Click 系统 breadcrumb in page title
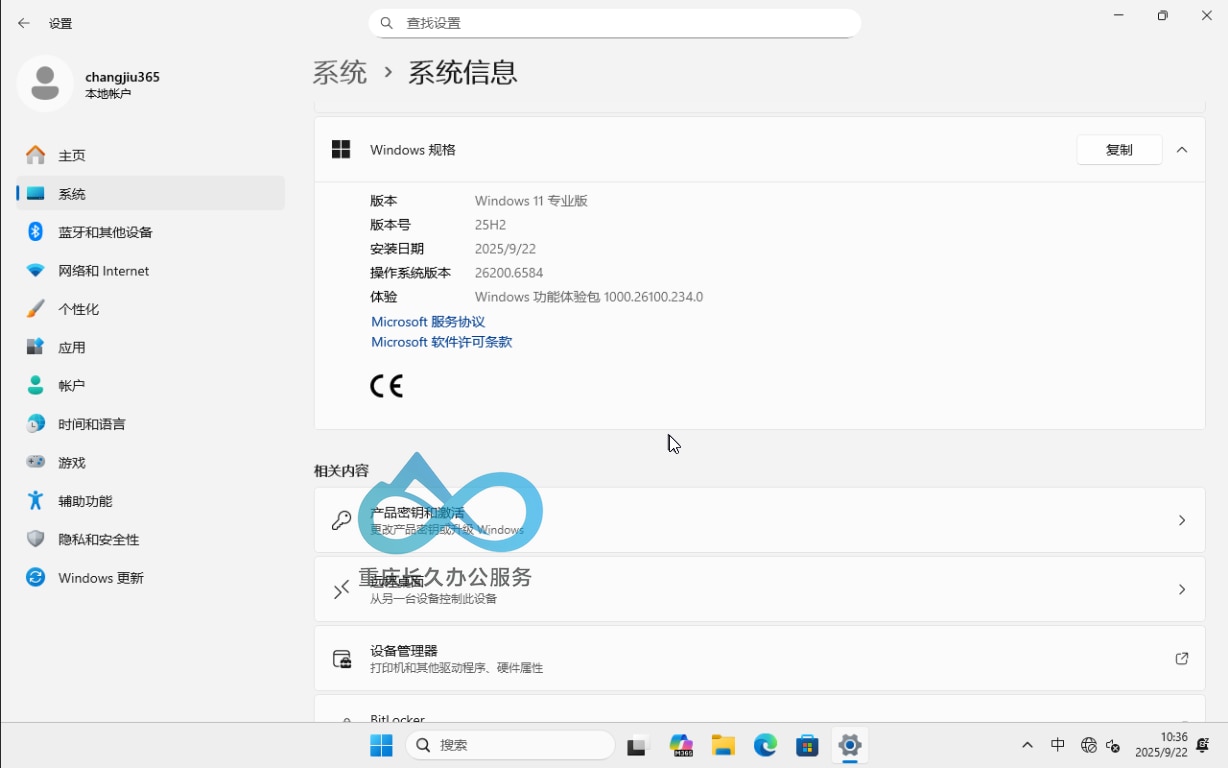The width and height of the screenshot is (1228, 768). click(340, 72)
